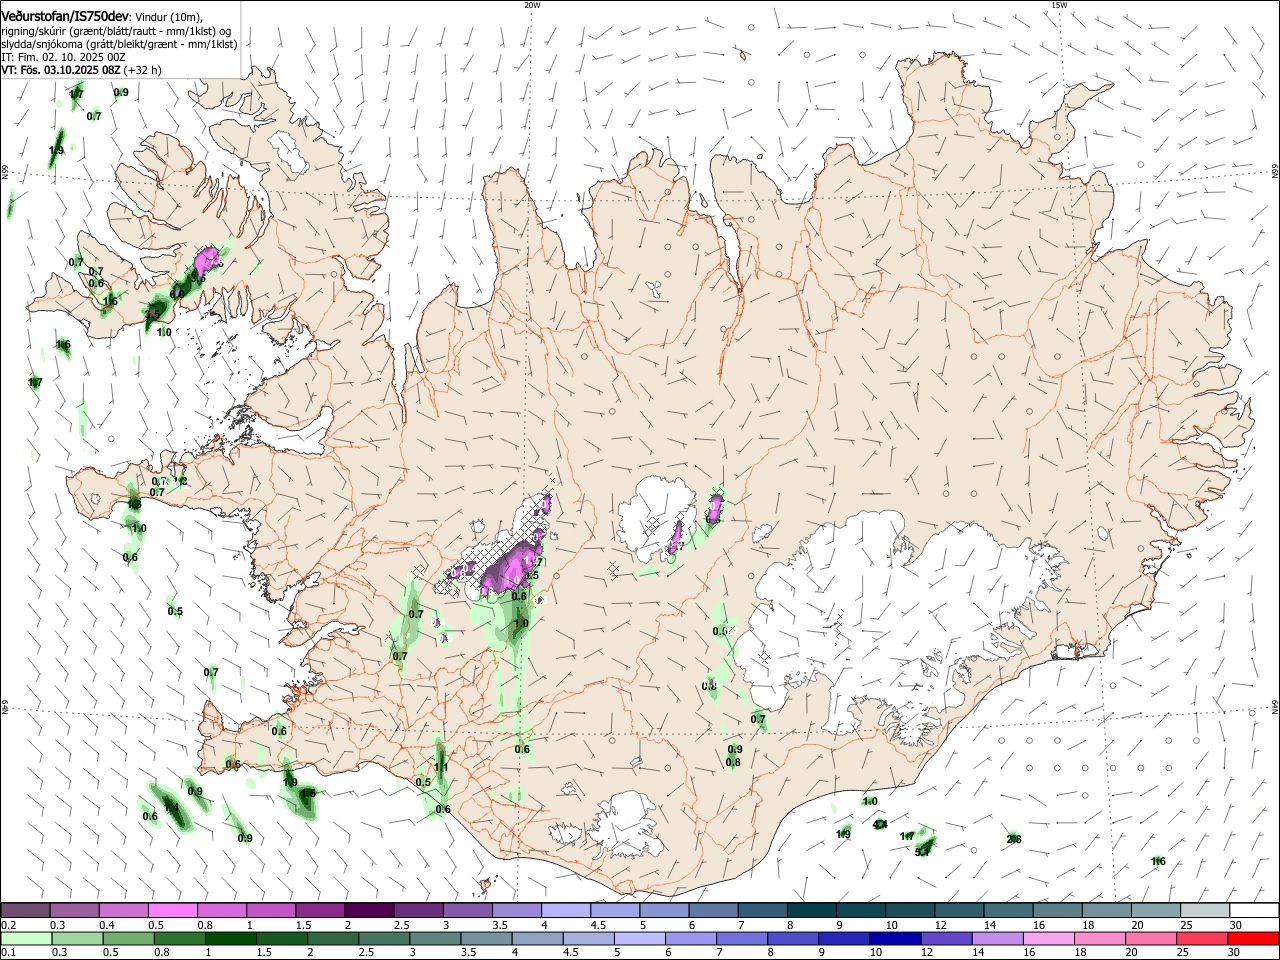Click the 0.1 label under the lower legend
The width and height of the screenshot is (1280, 960).
(8, 953)
